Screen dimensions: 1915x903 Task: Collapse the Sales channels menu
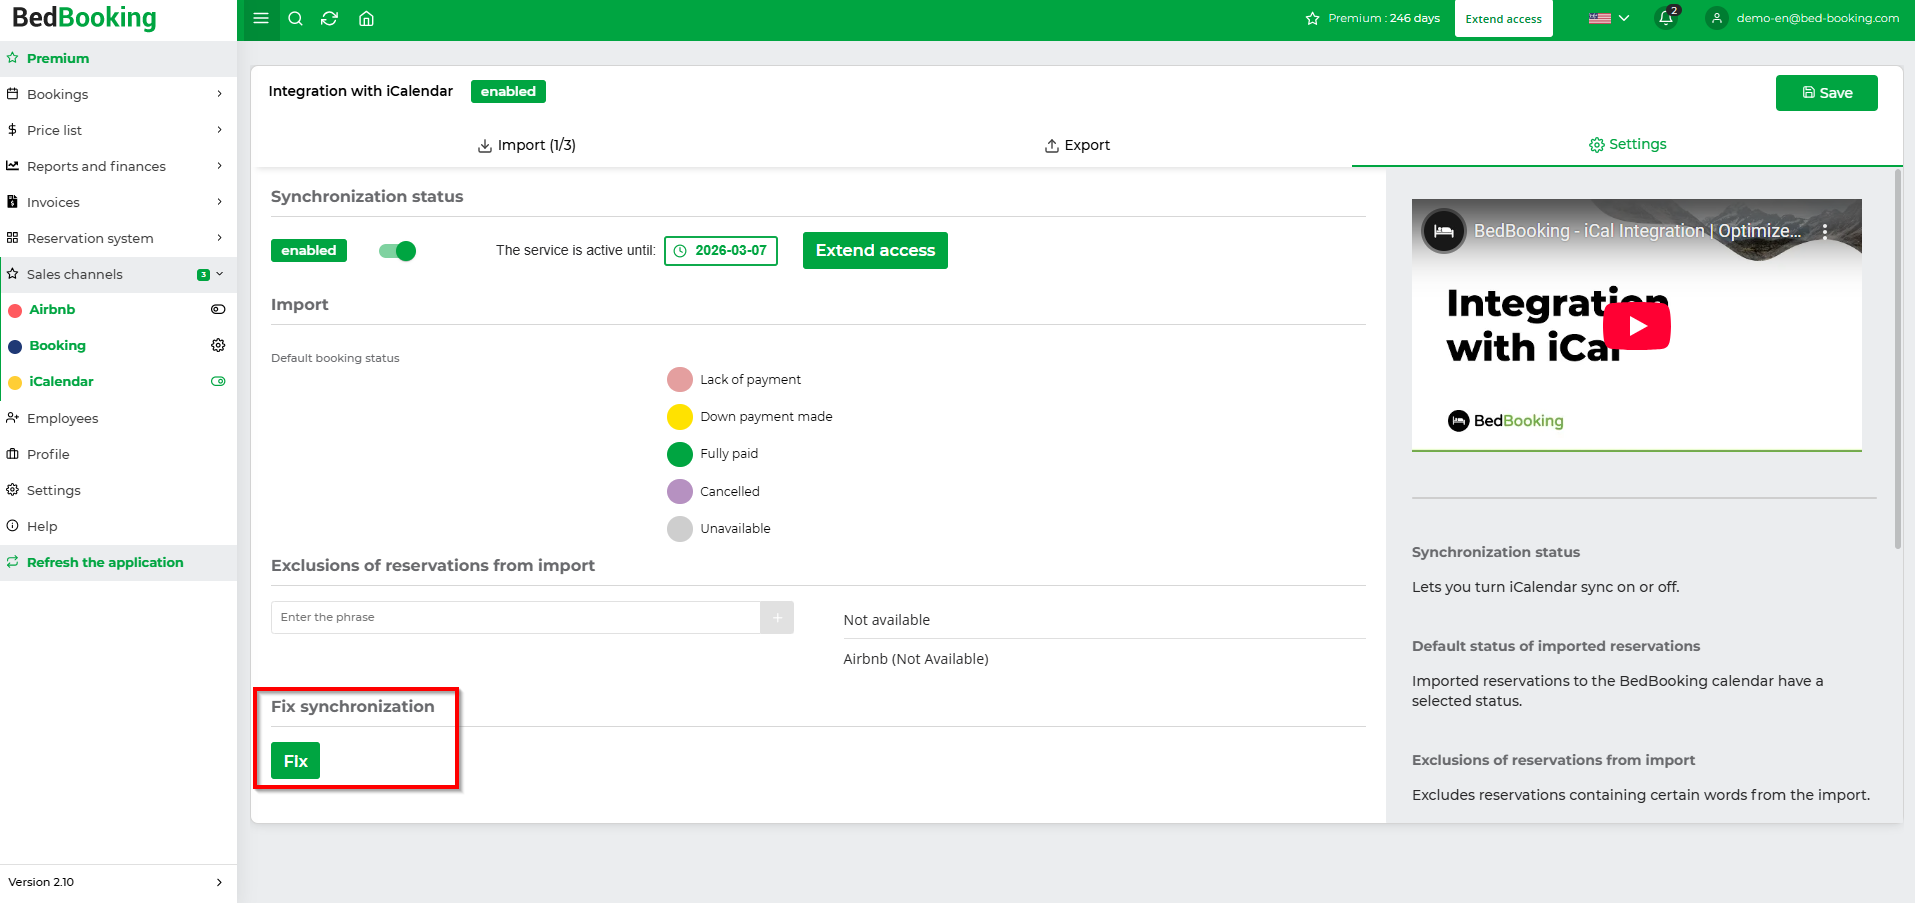[x=118, y=274]
